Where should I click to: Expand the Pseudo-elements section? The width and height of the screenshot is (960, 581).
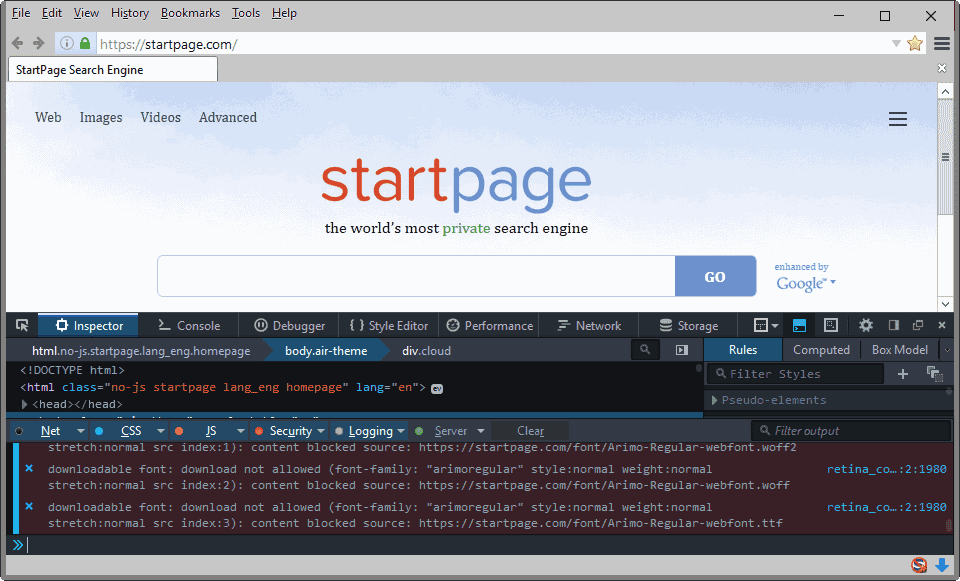(x=714, y=400)
